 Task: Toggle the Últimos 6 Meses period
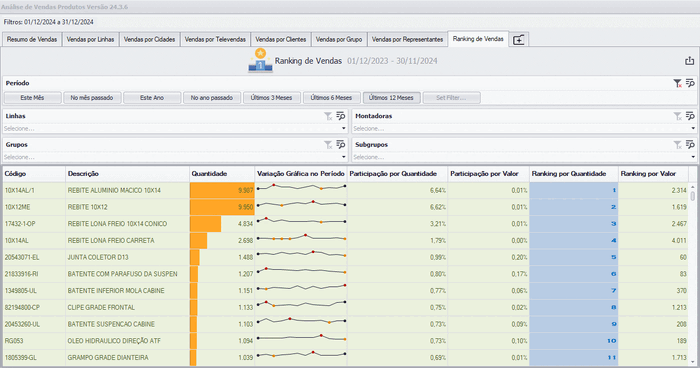point(332,98)
